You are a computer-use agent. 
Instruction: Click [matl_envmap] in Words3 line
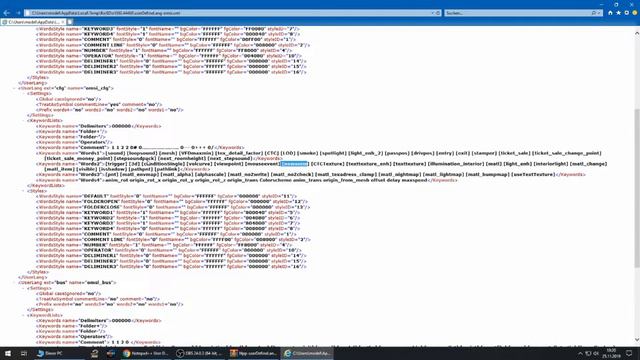click(140, 174)
